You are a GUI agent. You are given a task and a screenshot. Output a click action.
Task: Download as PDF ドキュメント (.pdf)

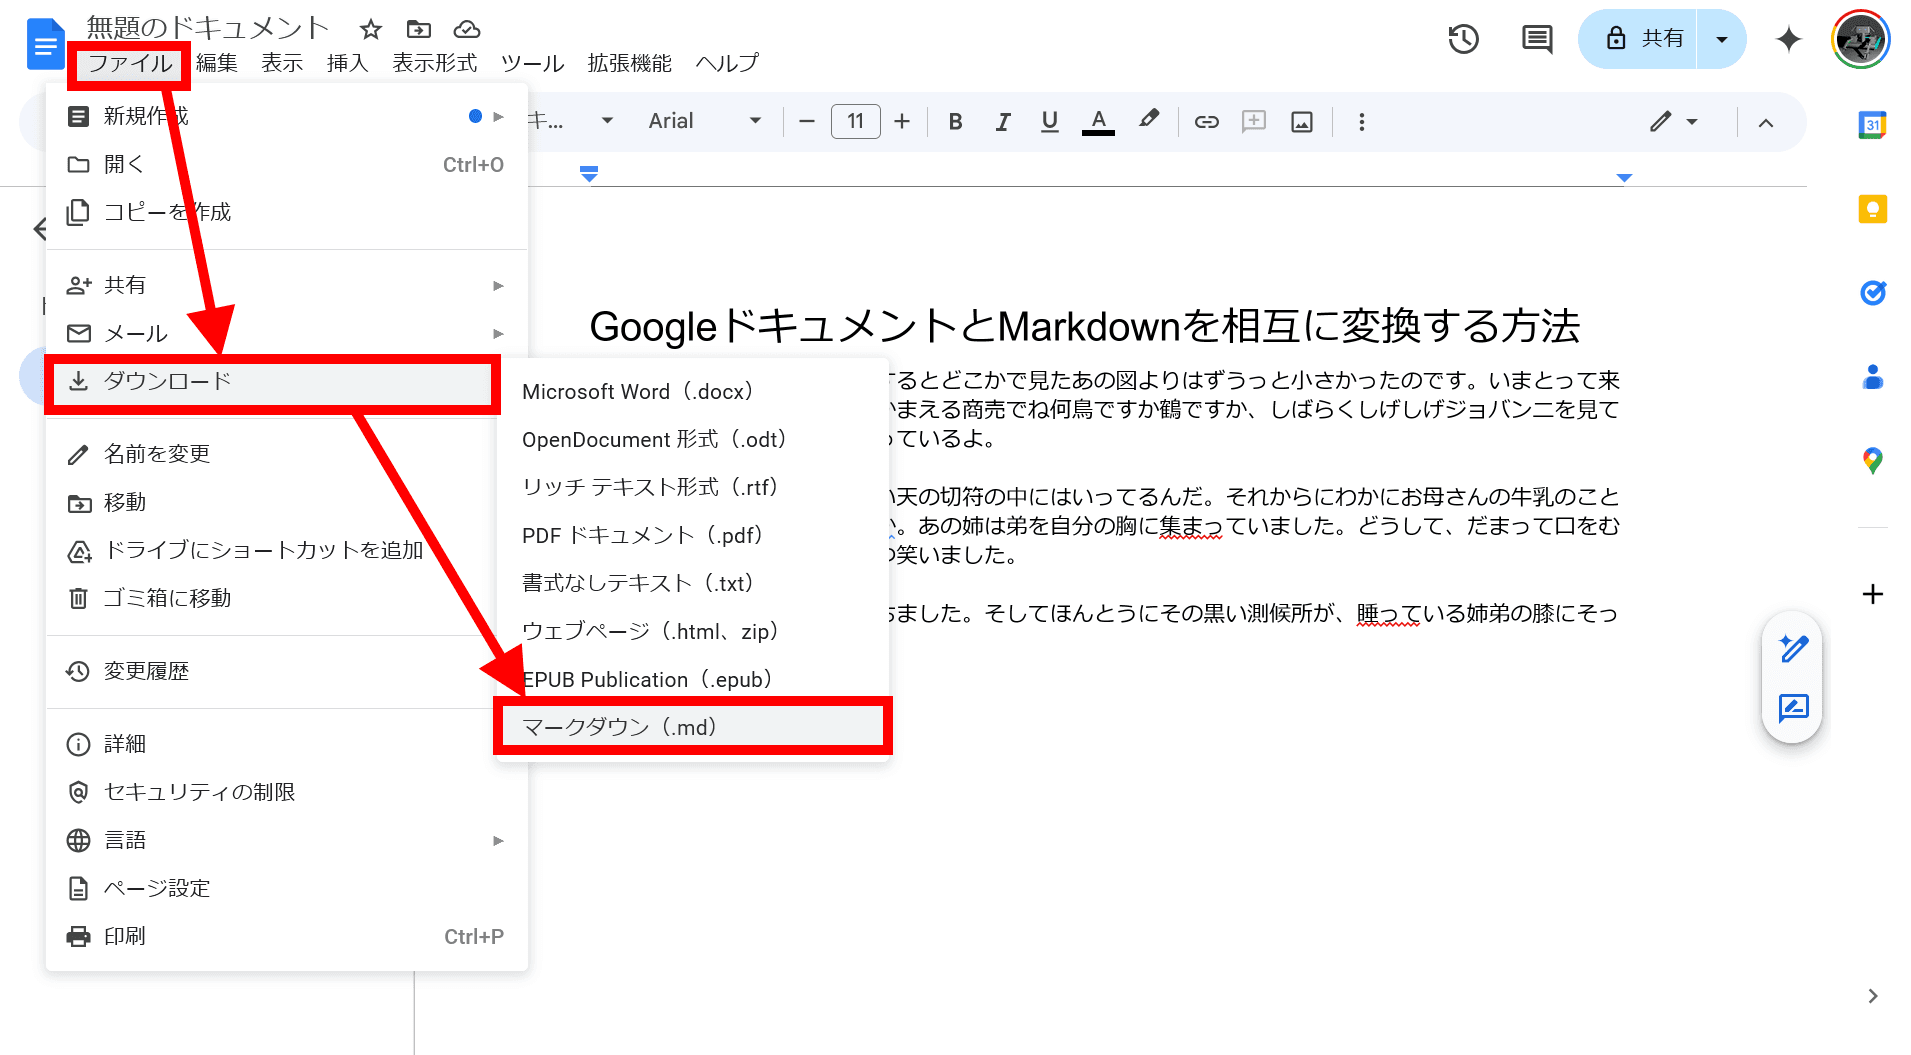pyautogui.click(x=693, y=535)
